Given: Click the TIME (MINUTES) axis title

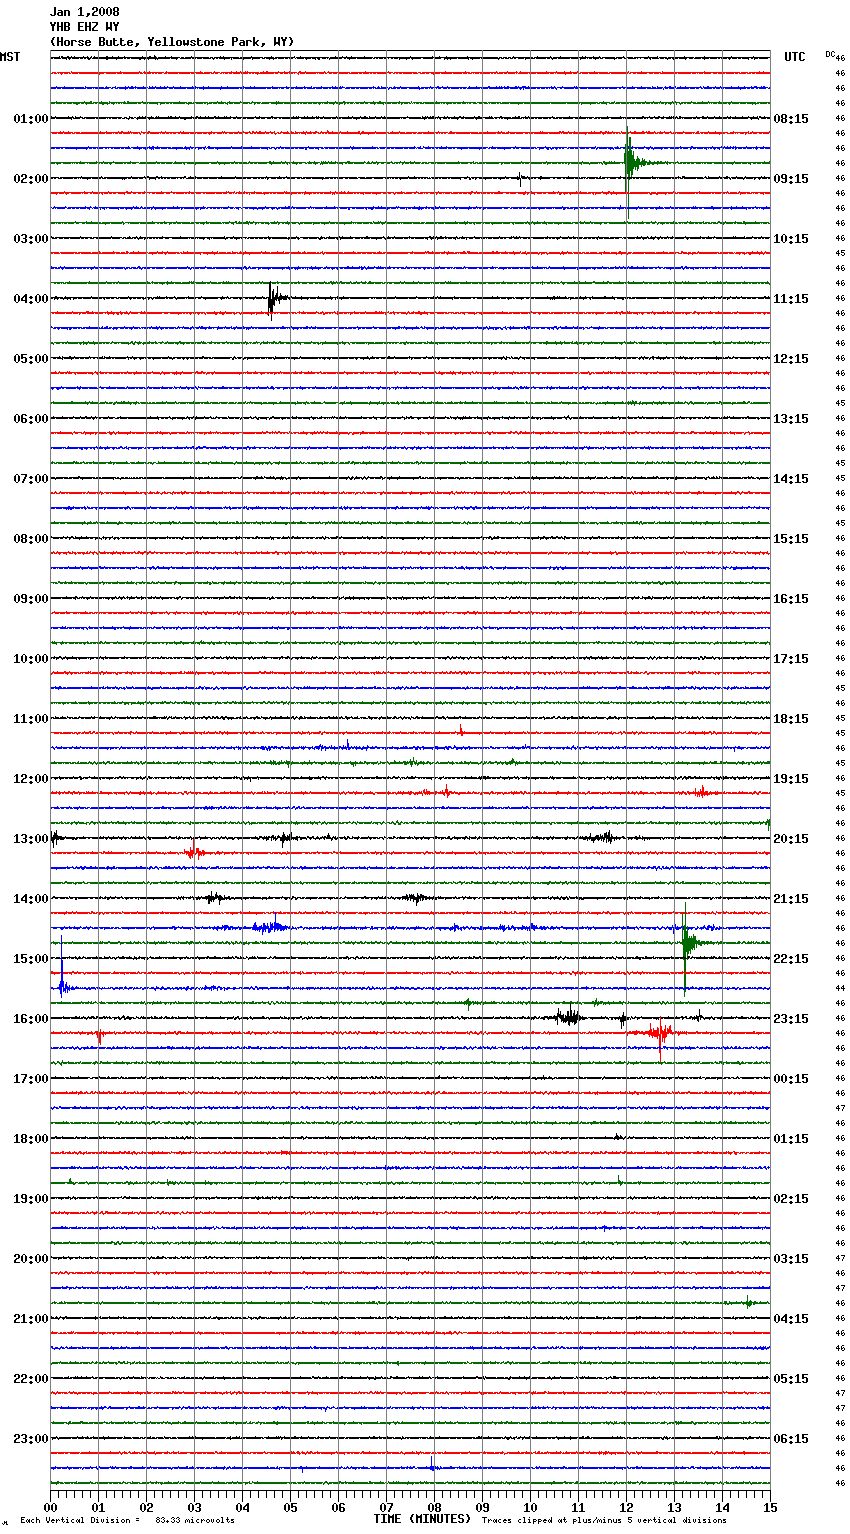Looking at the screenshot, I should (x=422, y=1519).
